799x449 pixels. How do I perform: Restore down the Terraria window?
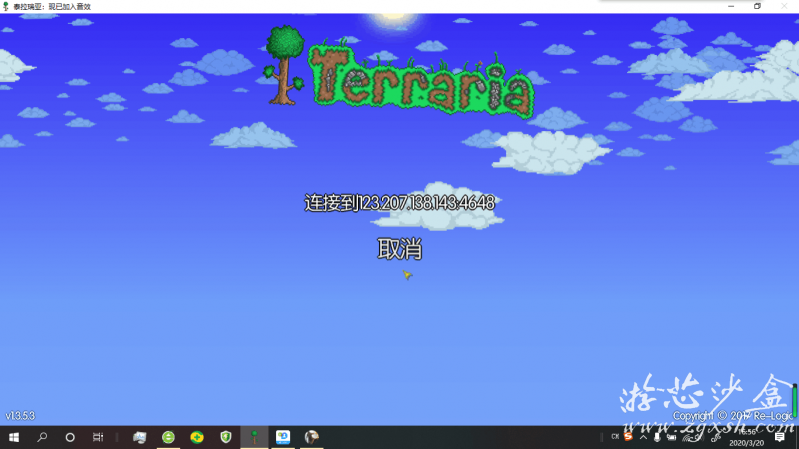click(757, 6)
